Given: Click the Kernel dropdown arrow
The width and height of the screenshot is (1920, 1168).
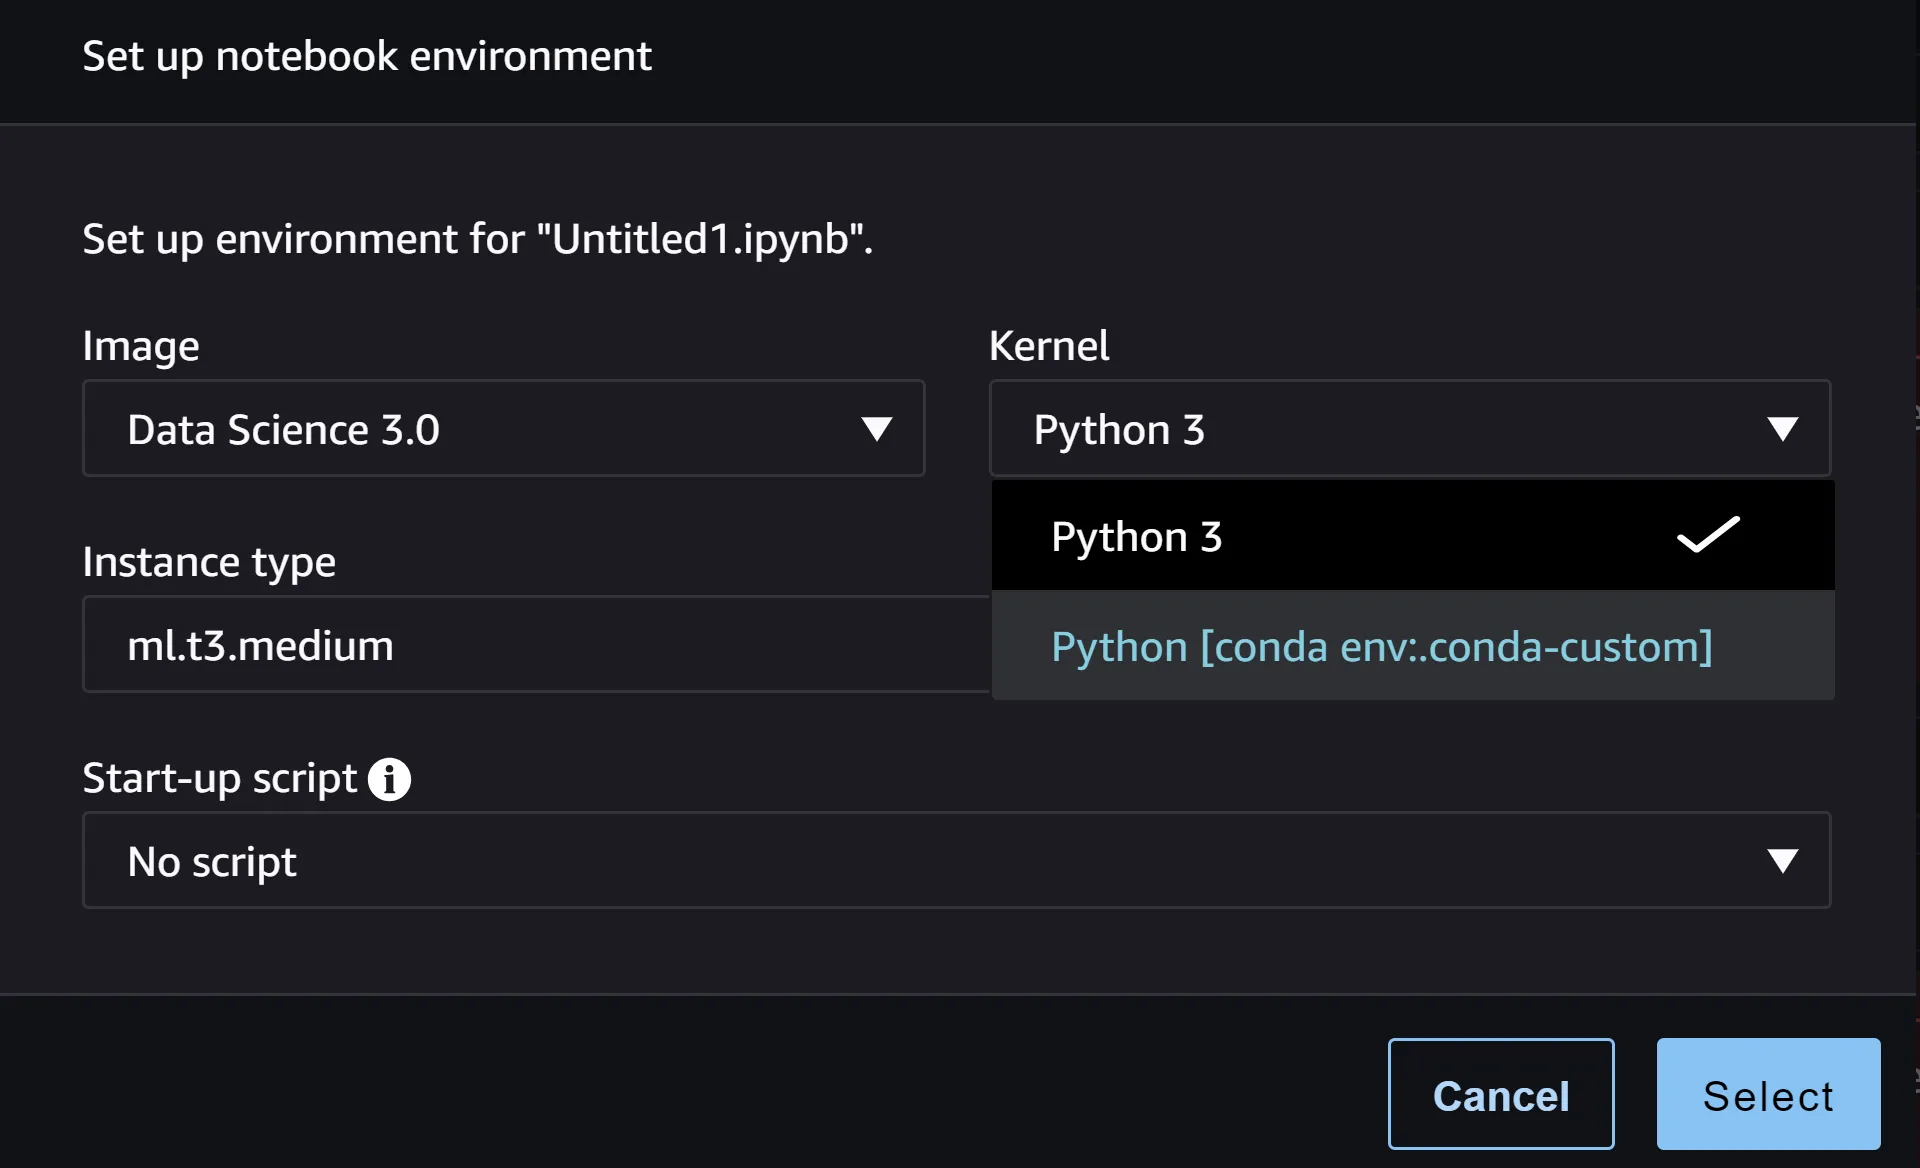Looking at the screenshot, I should (x=1785, y=429).
